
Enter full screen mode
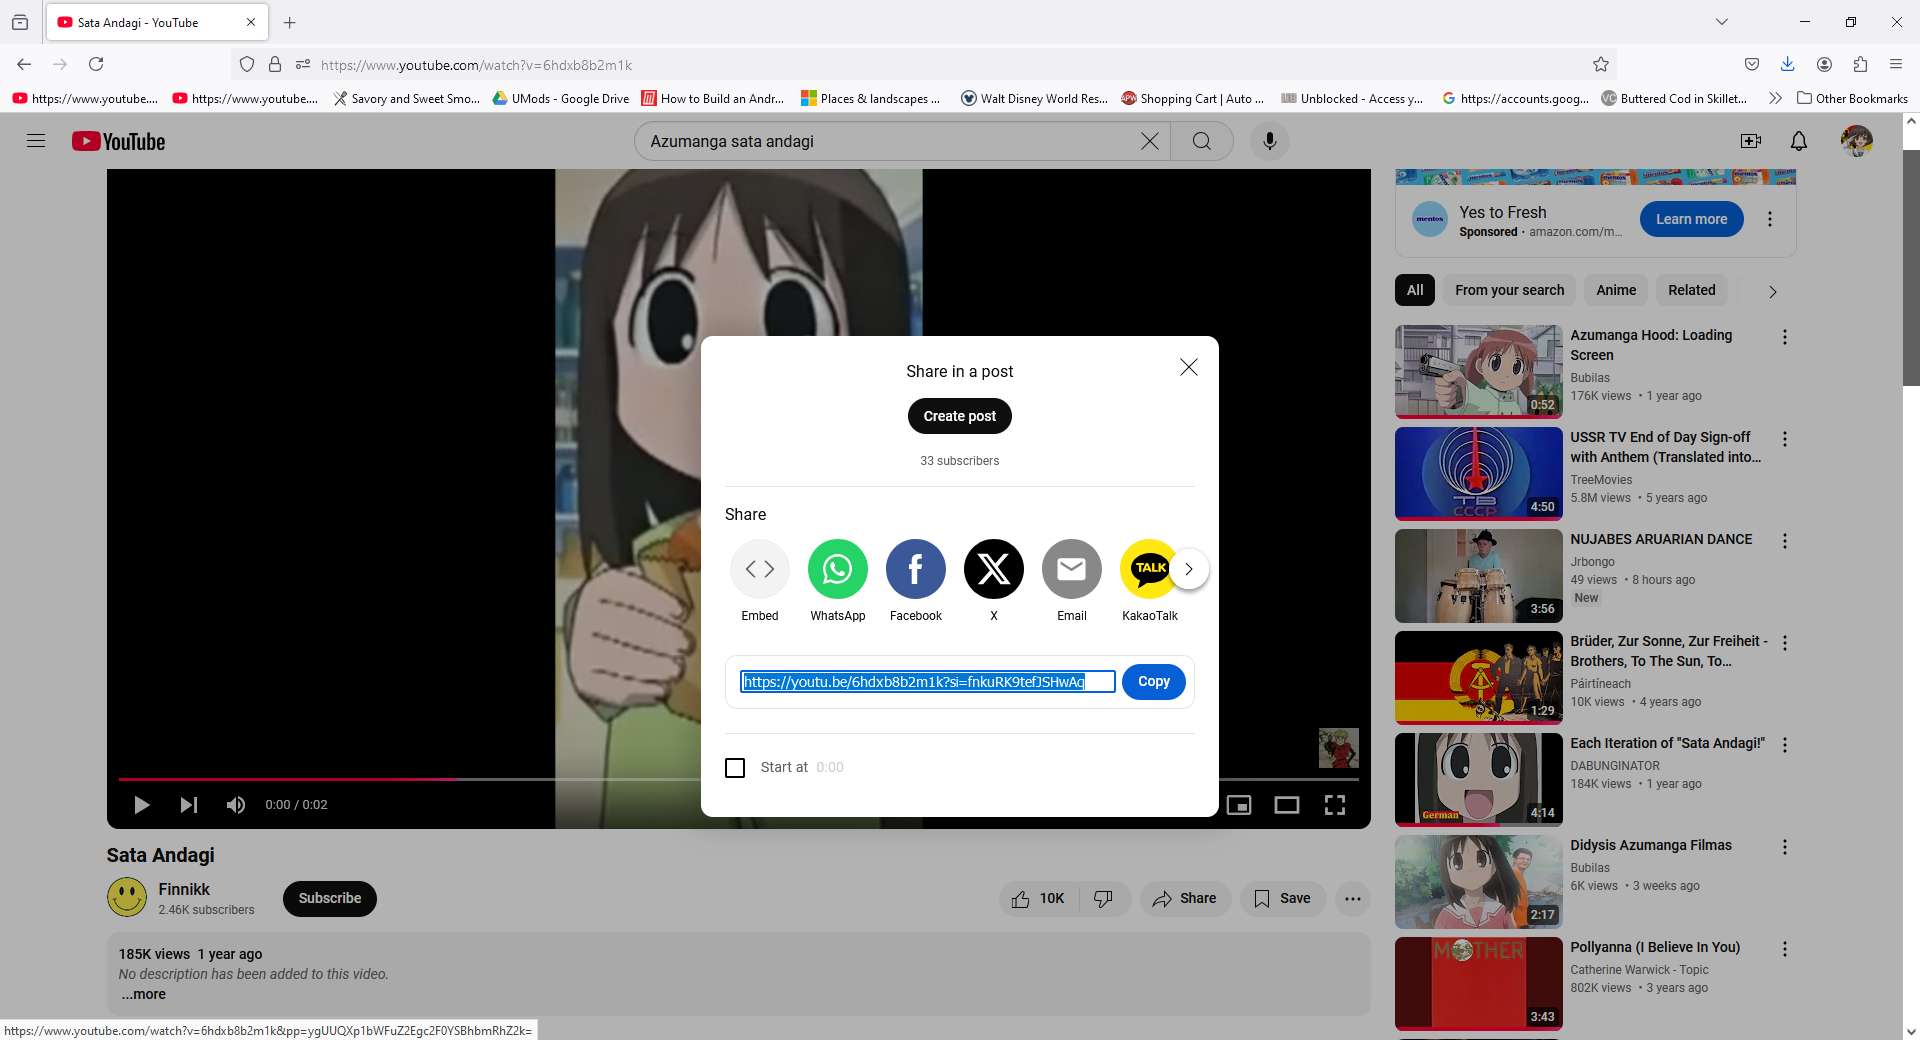point(1335,805)
